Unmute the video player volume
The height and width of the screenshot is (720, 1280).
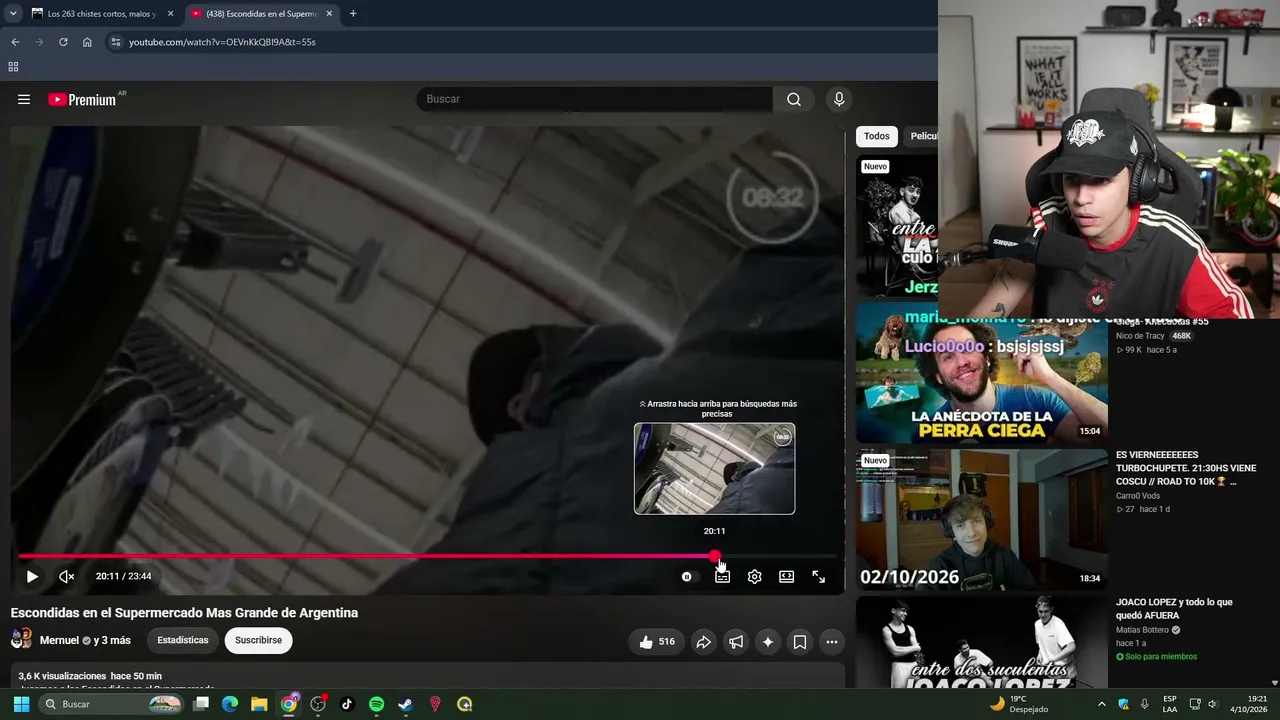67,576
